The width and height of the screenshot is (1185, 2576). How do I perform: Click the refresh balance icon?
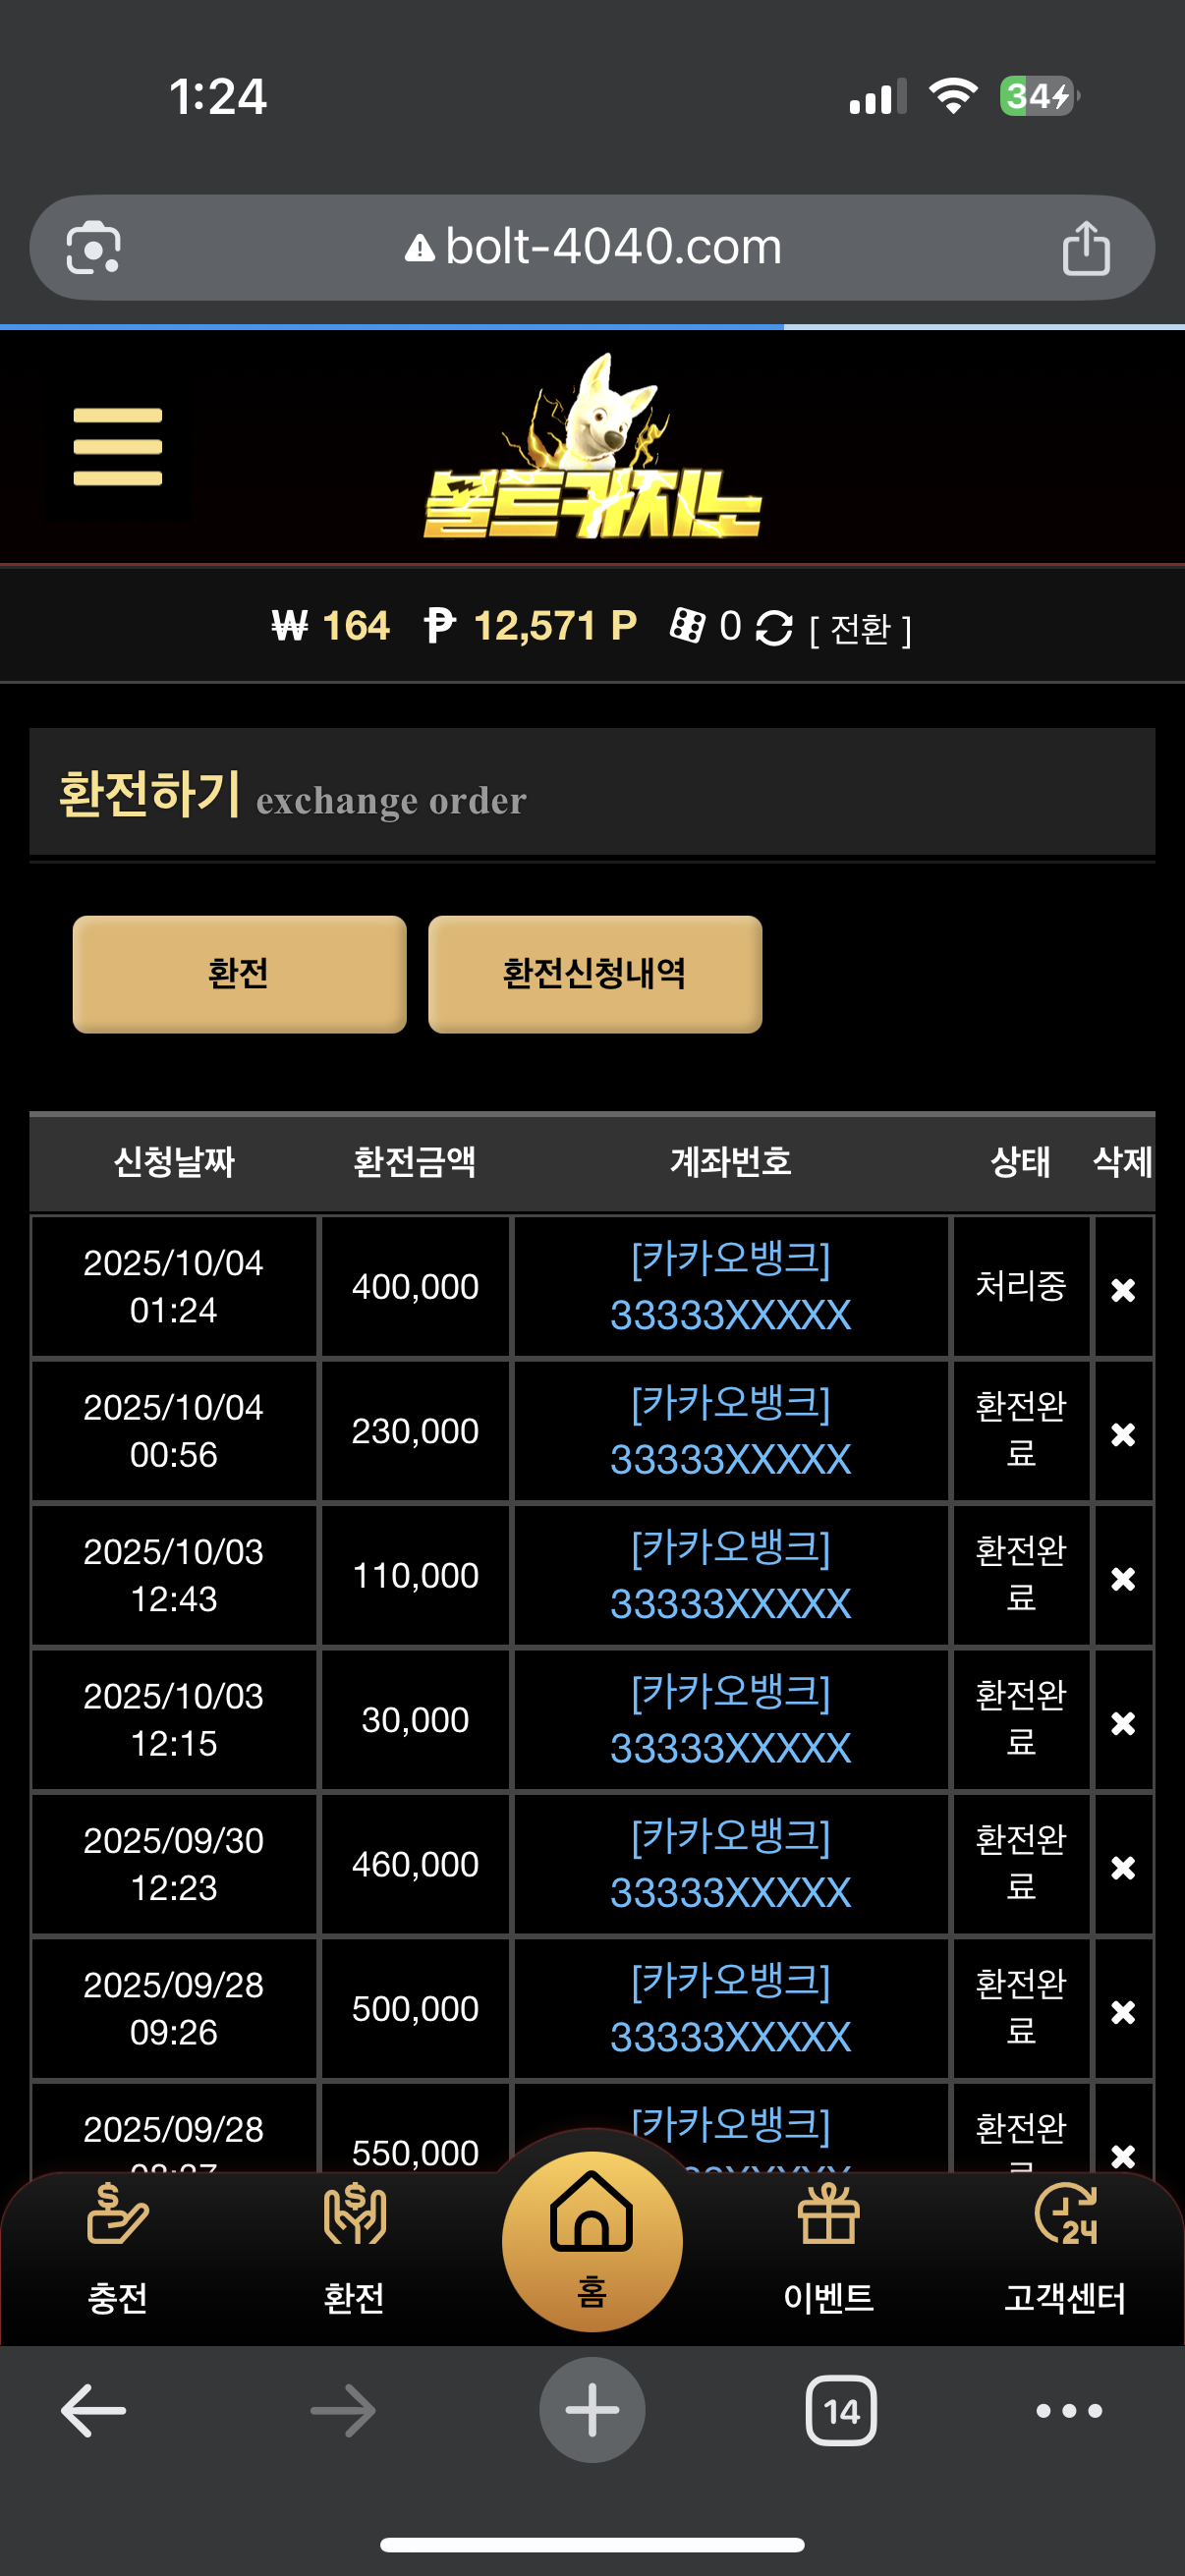pos(774,628)
